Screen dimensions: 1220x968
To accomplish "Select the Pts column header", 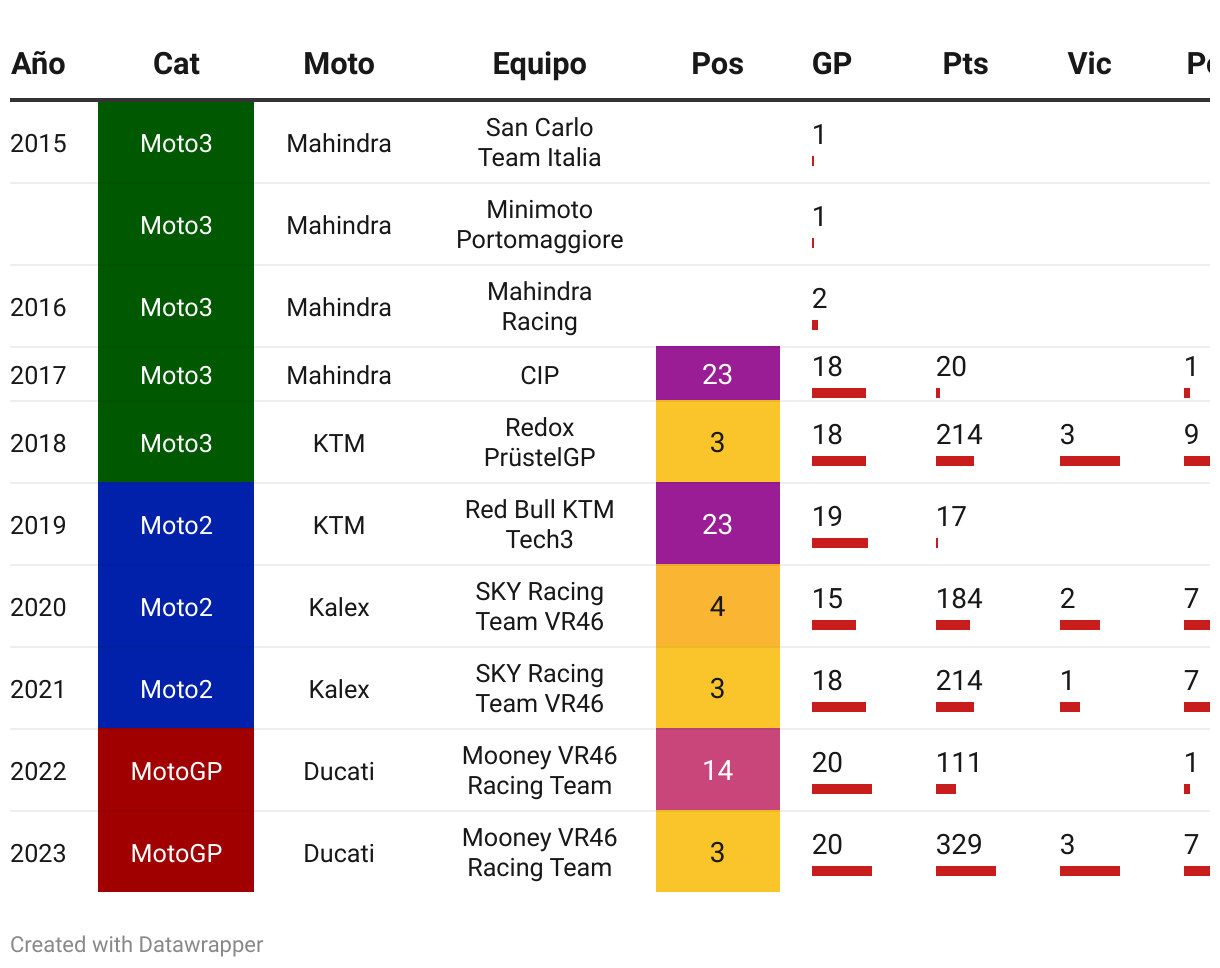I will coord(965,64).
